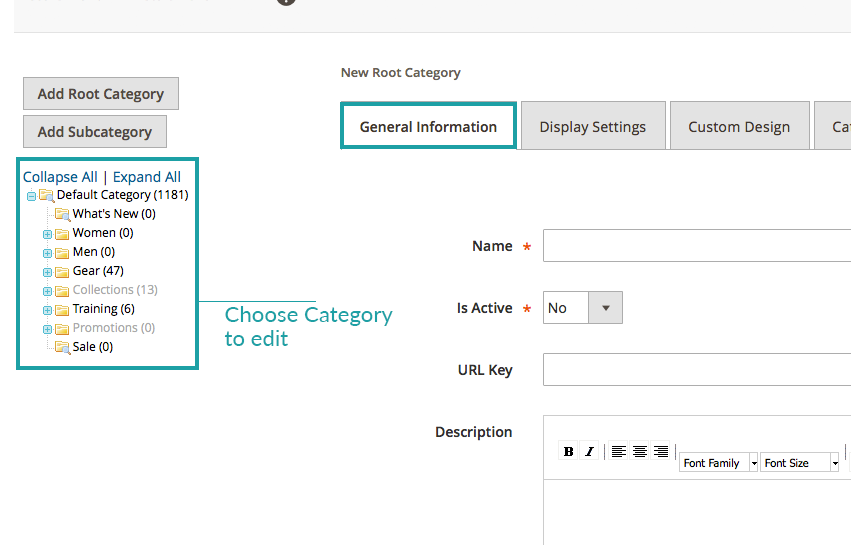Apply bold formatting in Description editor
The height and width of the screenshot is (545, 851).
[568, 451]
